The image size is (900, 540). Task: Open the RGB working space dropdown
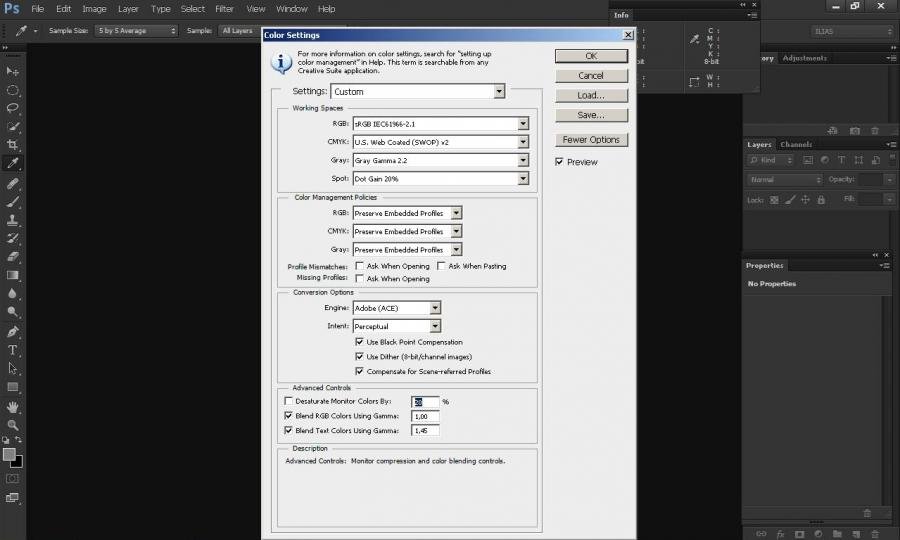523,124
